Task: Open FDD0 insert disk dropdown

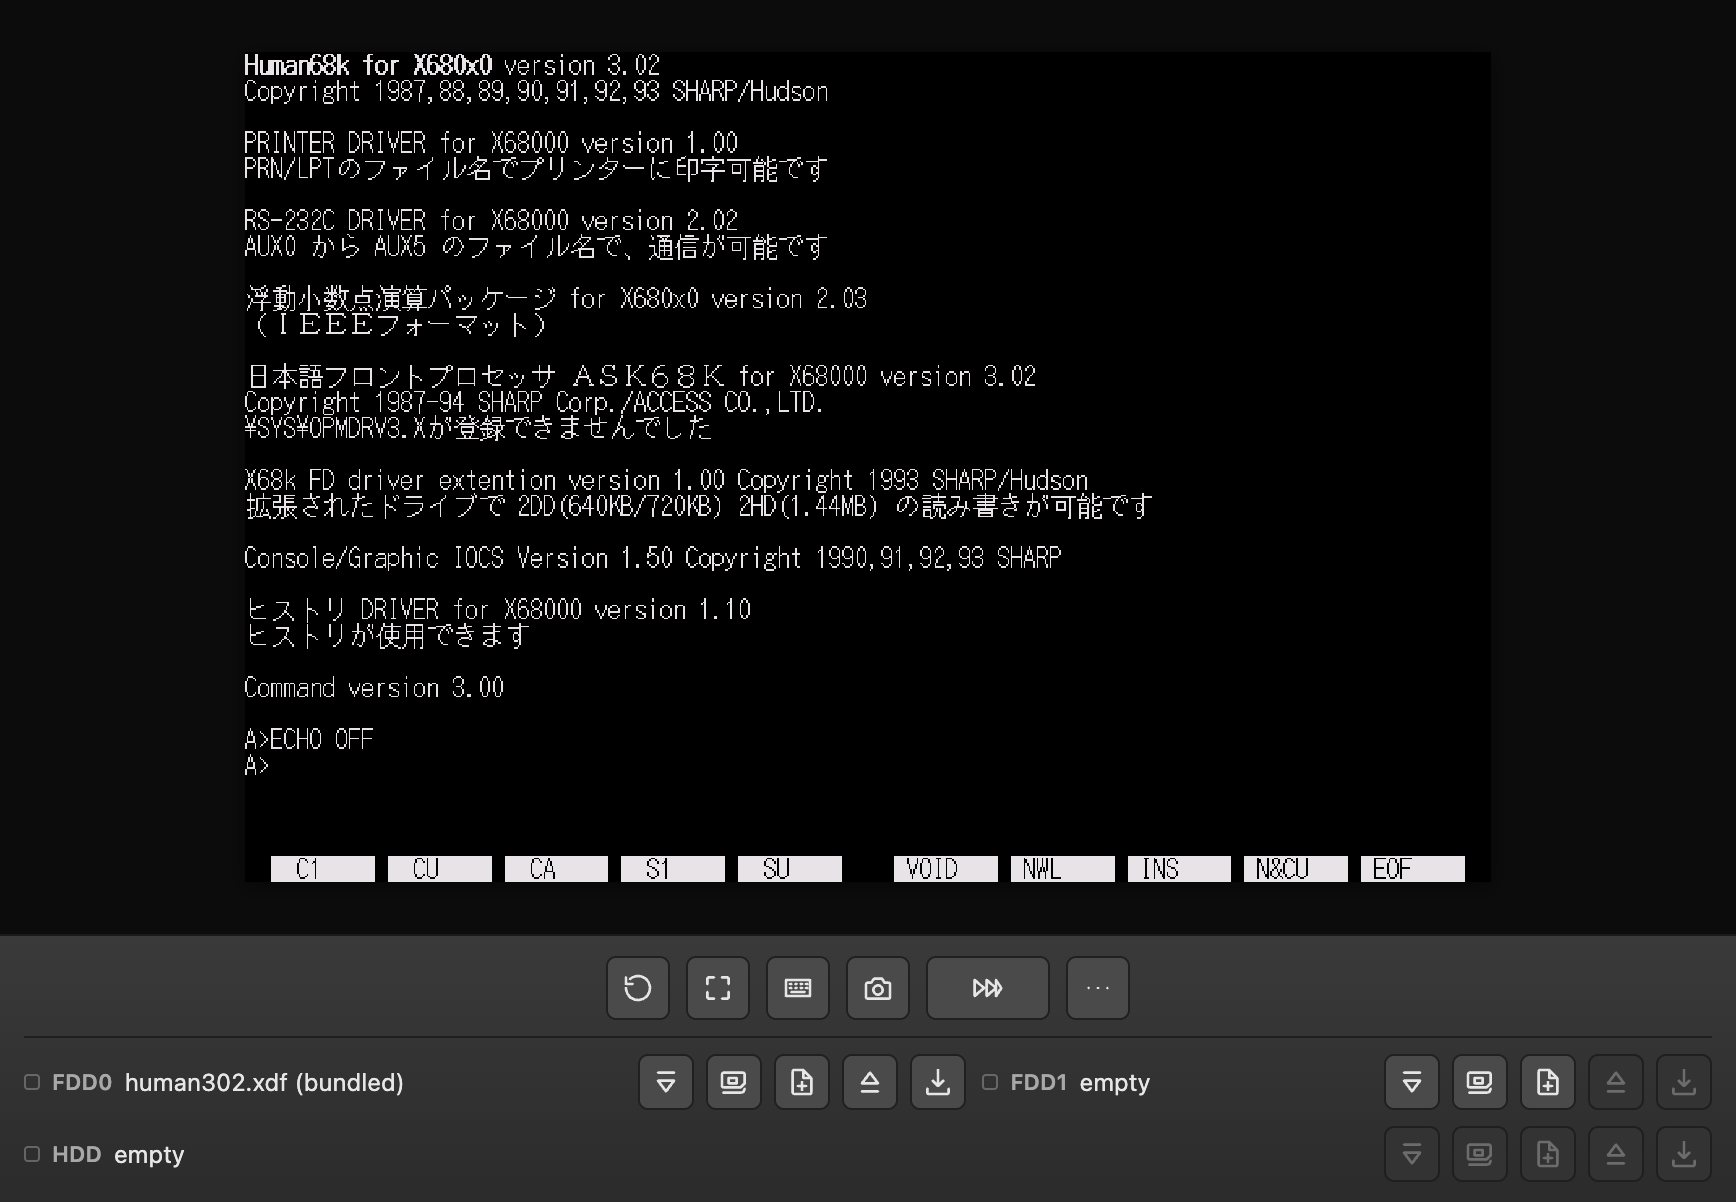Action: tap(666, 1082)
